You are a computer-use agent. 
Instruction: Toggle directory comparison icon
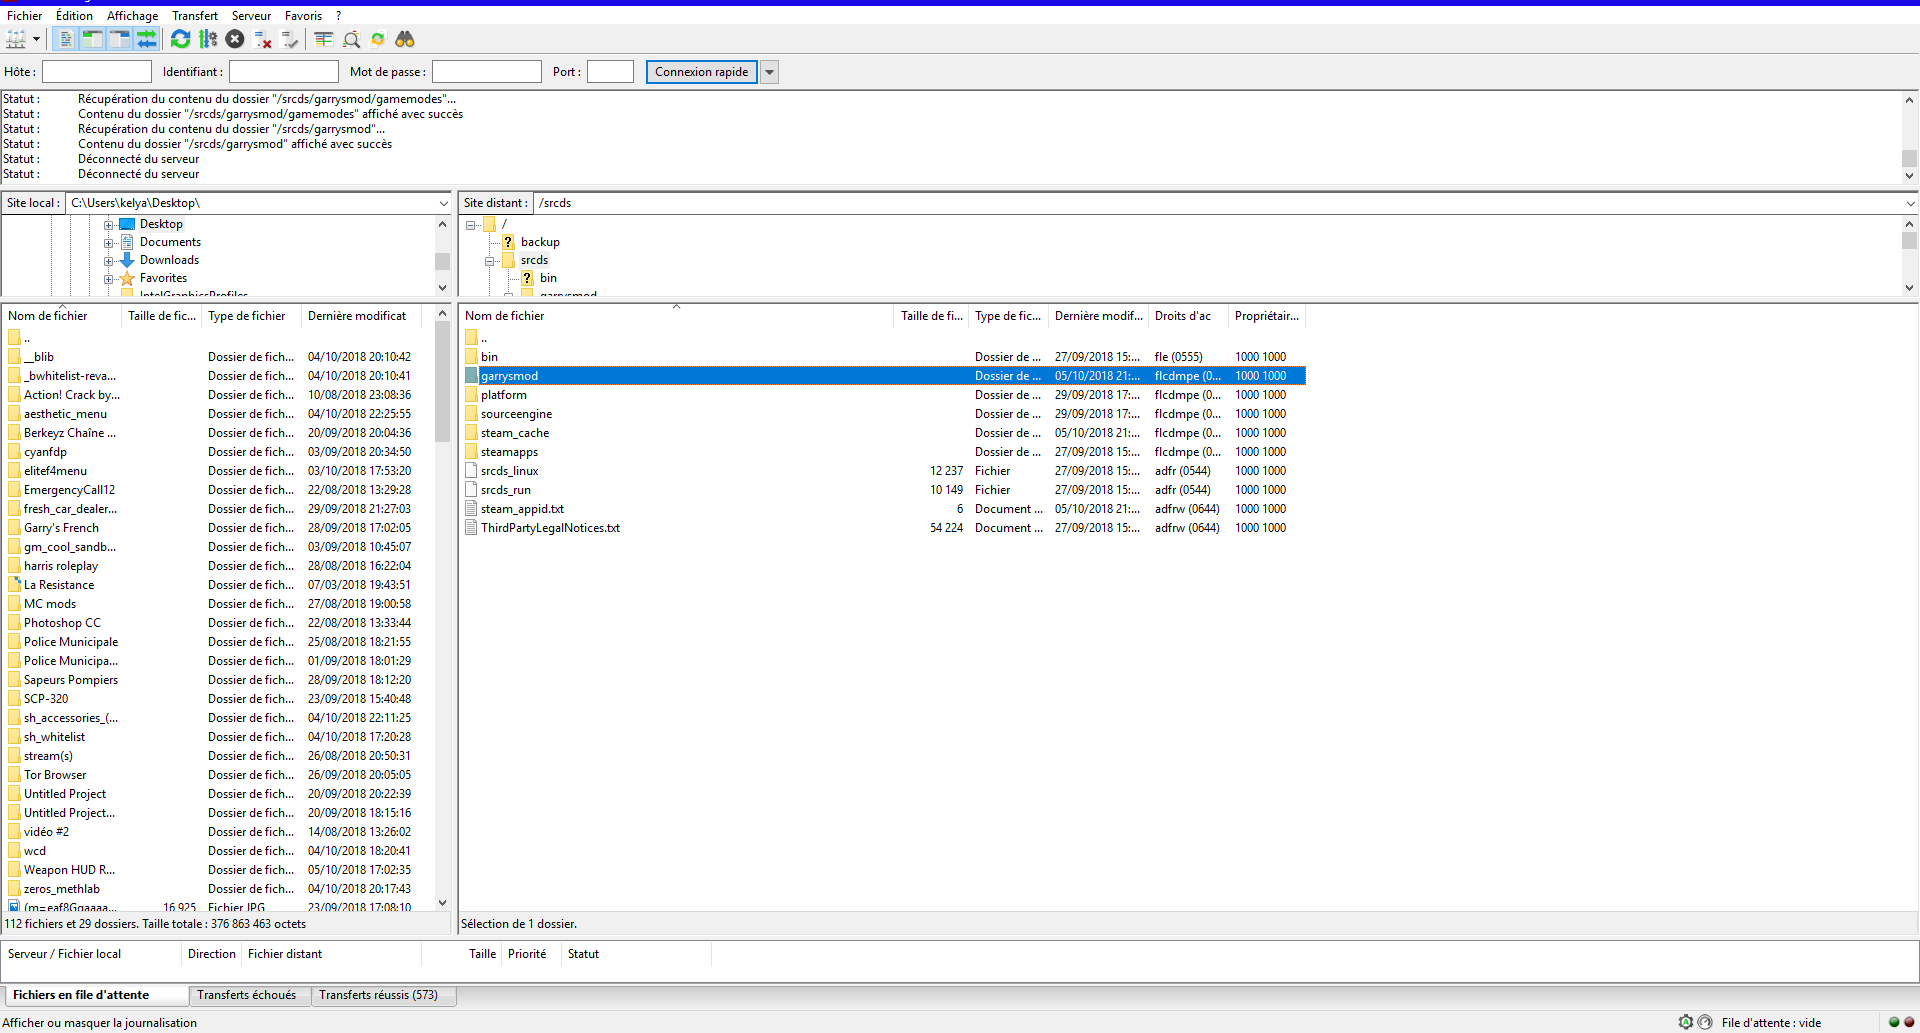click(x=351, y=39)
